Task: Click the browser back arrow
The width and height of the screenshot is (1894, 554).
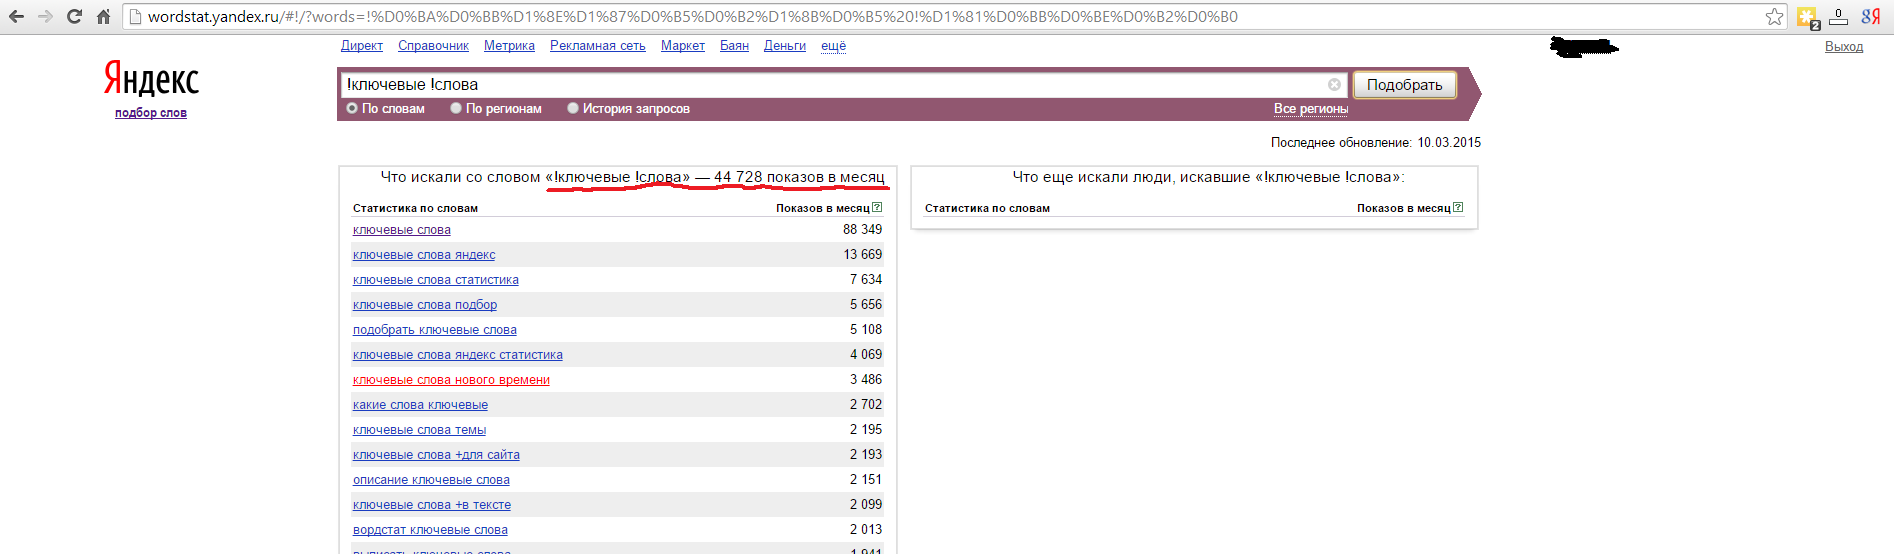Action: [x=17, y=16]
